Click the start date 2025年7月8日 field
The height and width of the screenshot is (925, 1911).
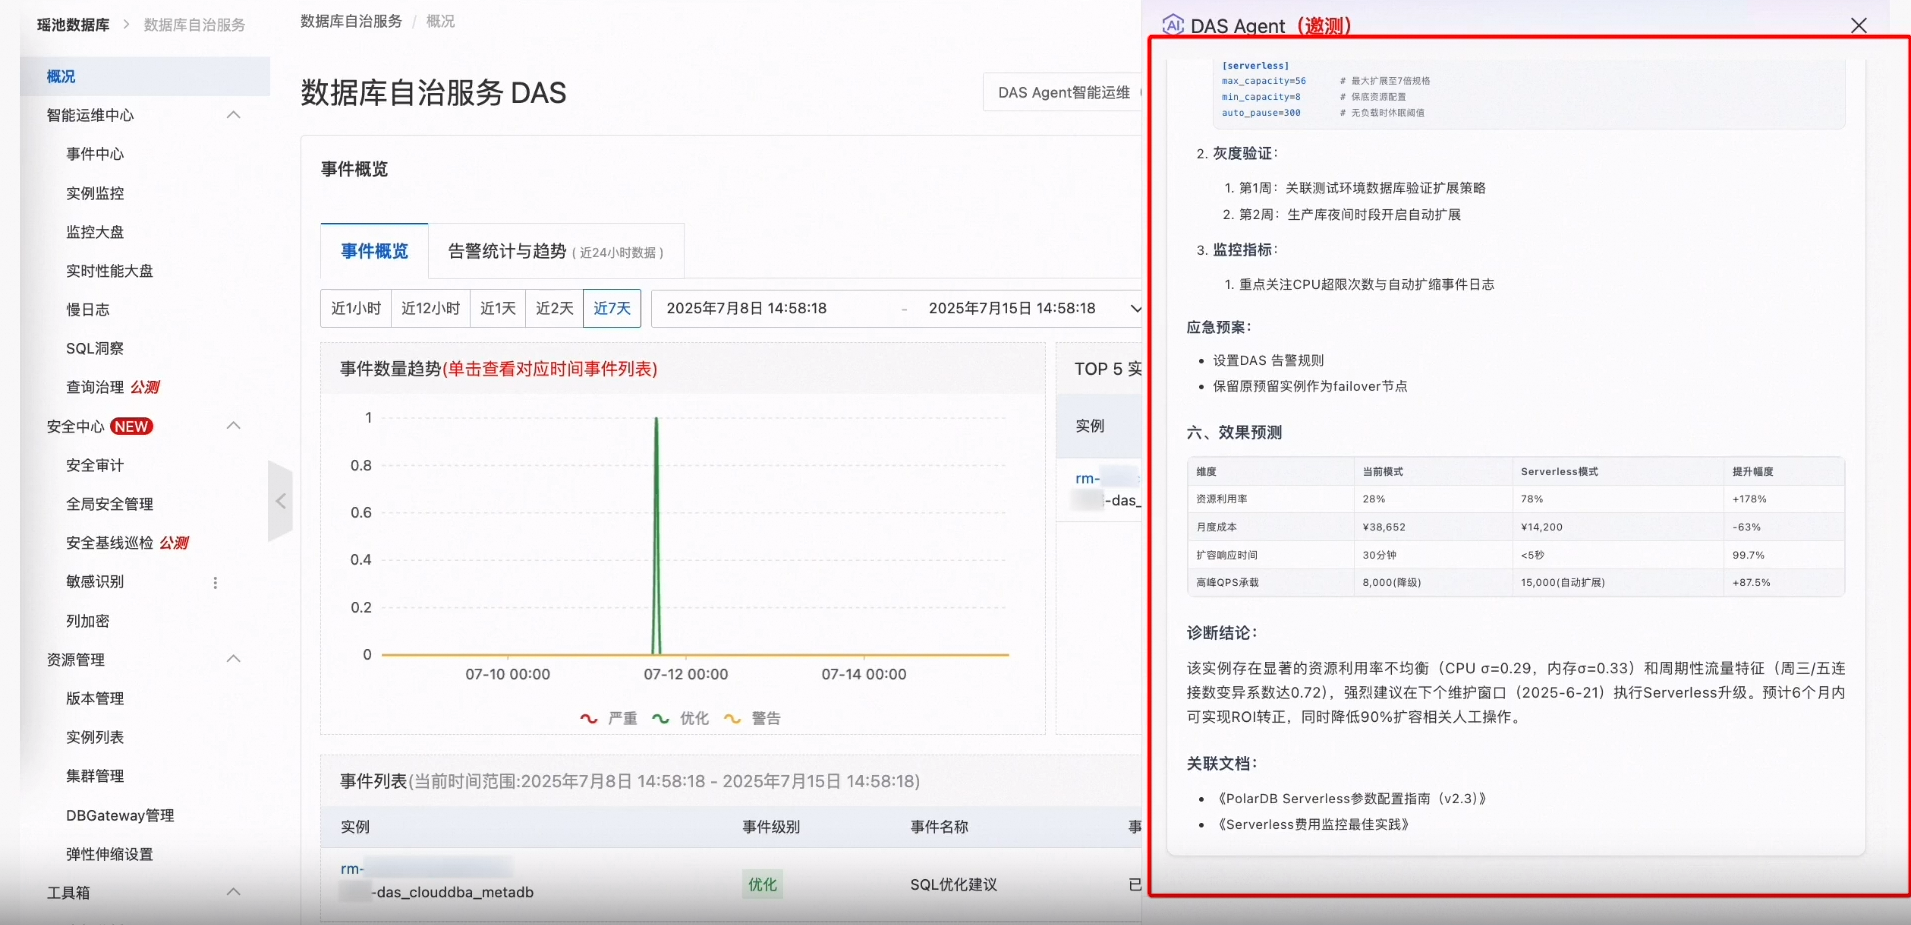pos(747,309)
